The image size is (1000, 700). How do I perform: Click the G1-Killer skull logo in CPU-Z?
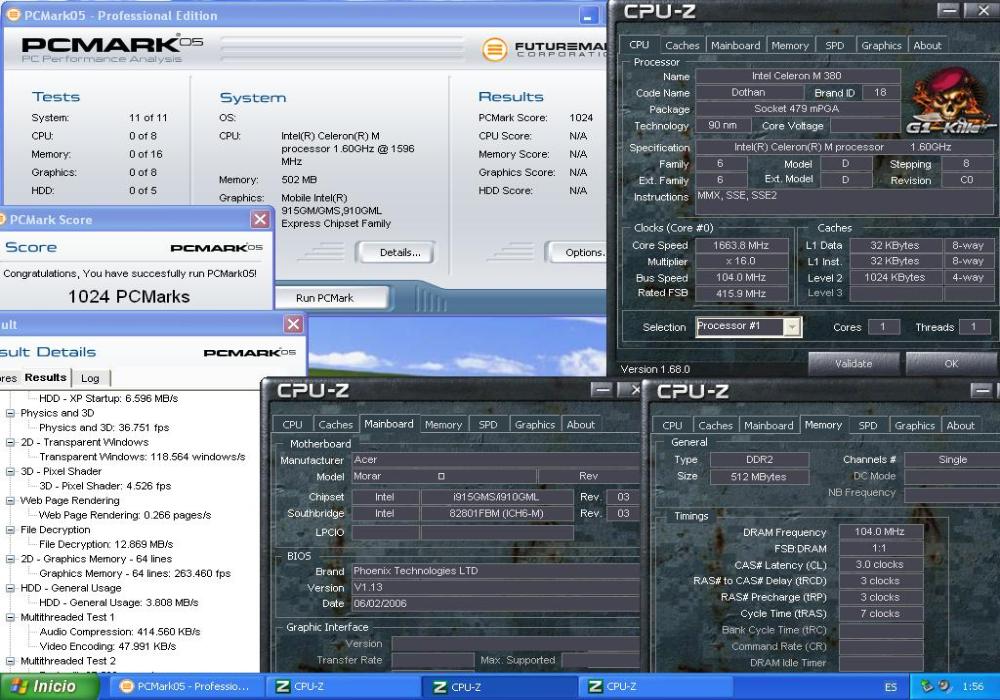click(950, 101)
